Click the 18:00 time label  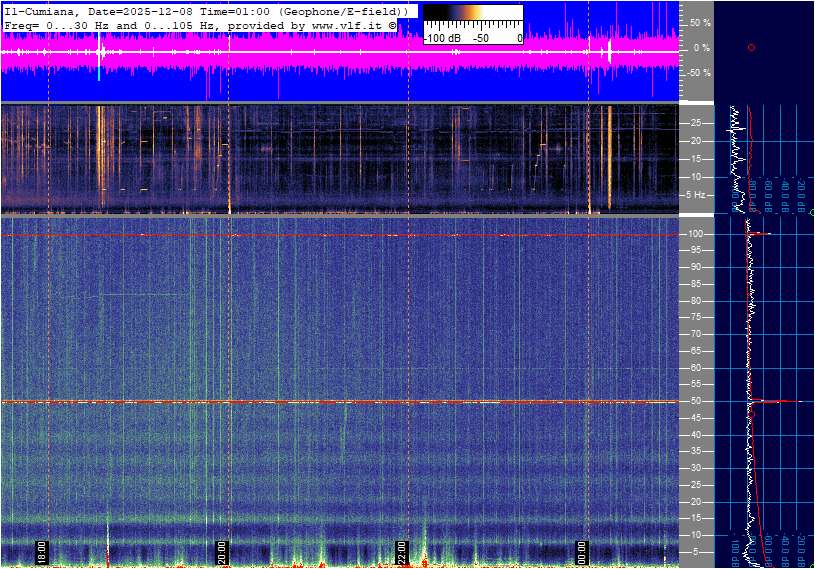[42, 552]
